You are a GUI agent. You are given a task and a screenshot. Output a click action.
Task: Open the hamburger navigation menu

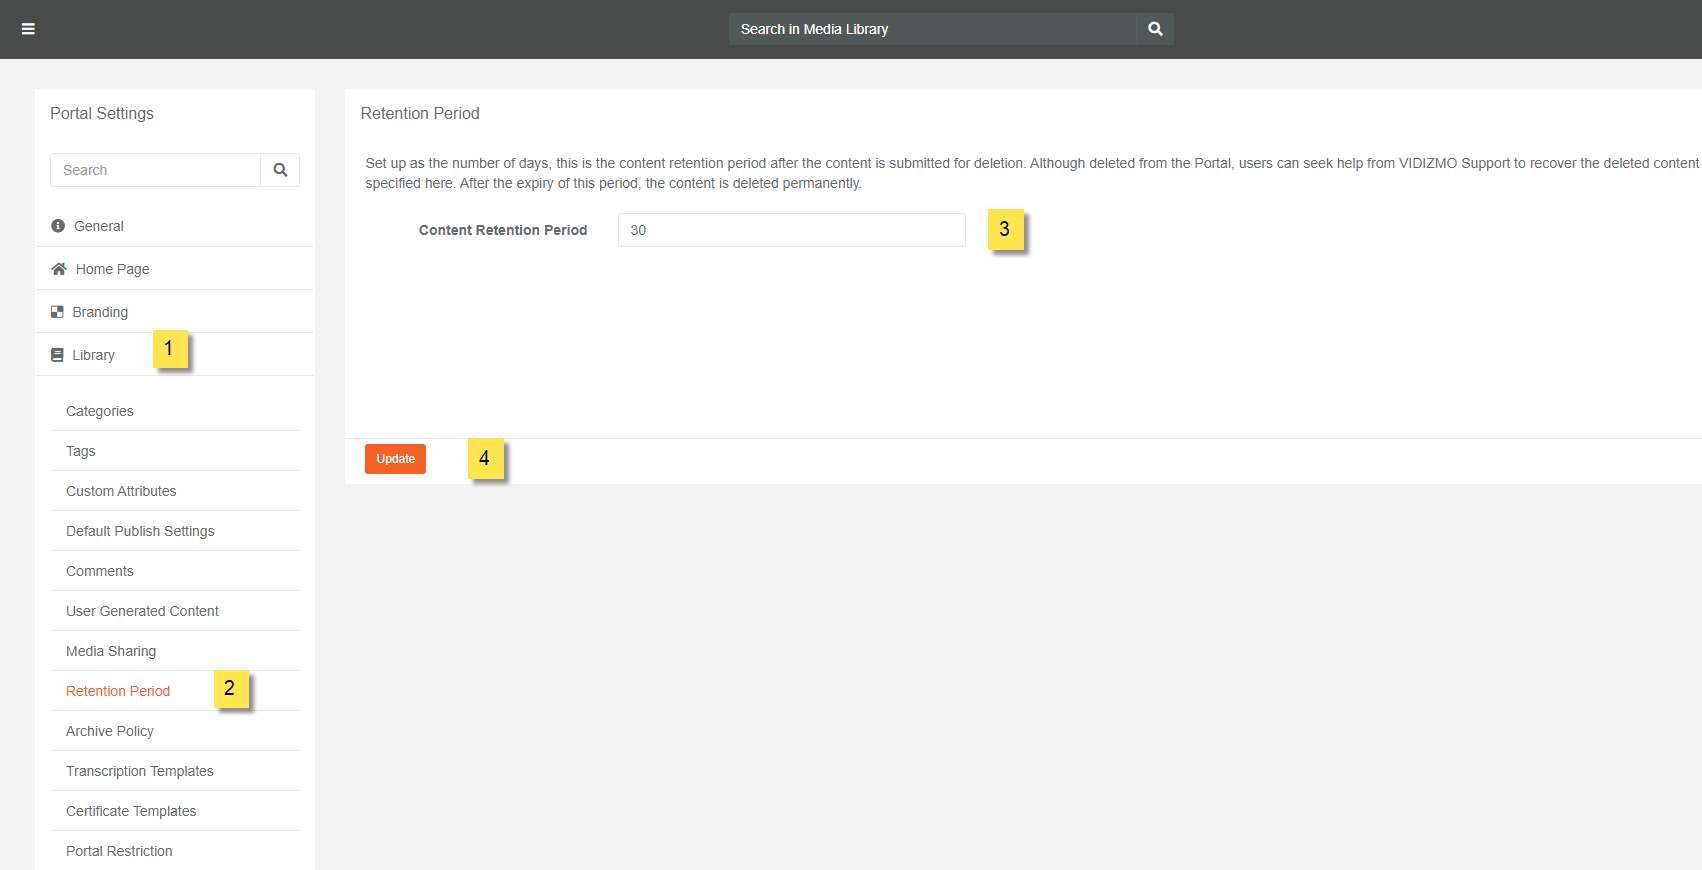pos(28,29)
